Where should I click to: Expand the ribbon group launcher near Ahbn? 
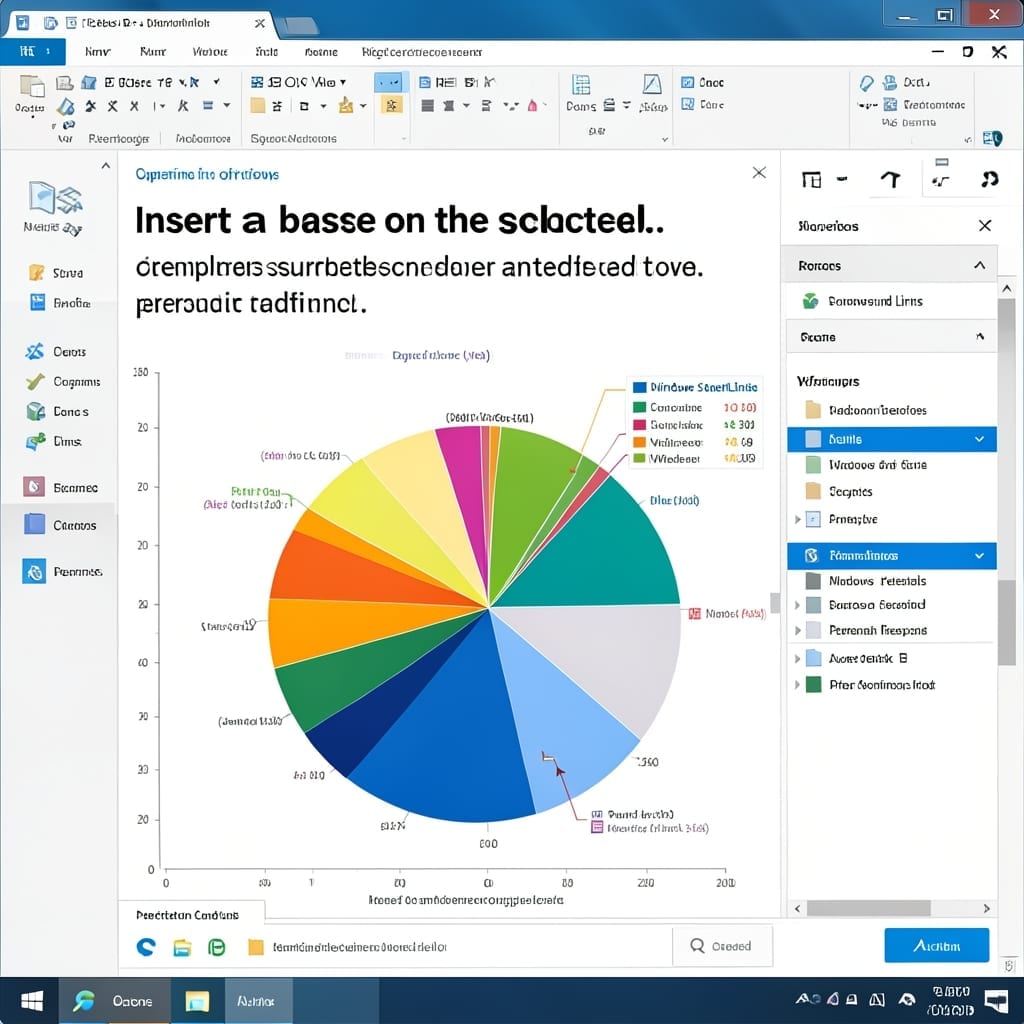[665, 139]
